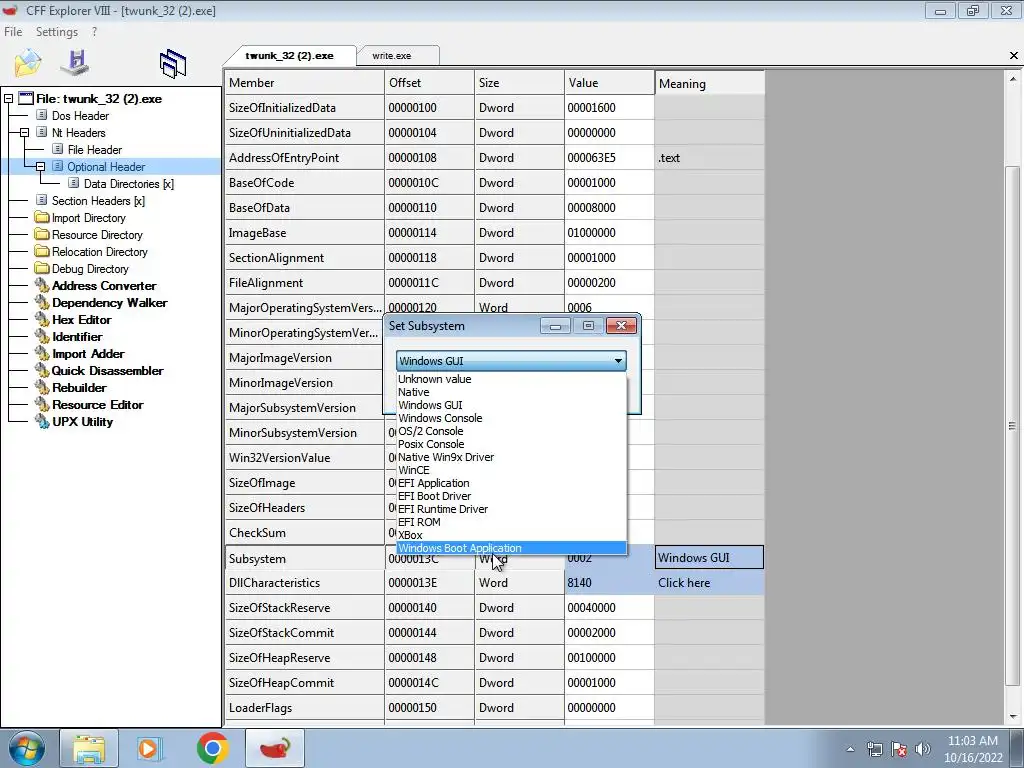1024x768 pixels.
Task: Click the Address Converter tool icon
Action: pyautogui.click(x=42, y=285)
